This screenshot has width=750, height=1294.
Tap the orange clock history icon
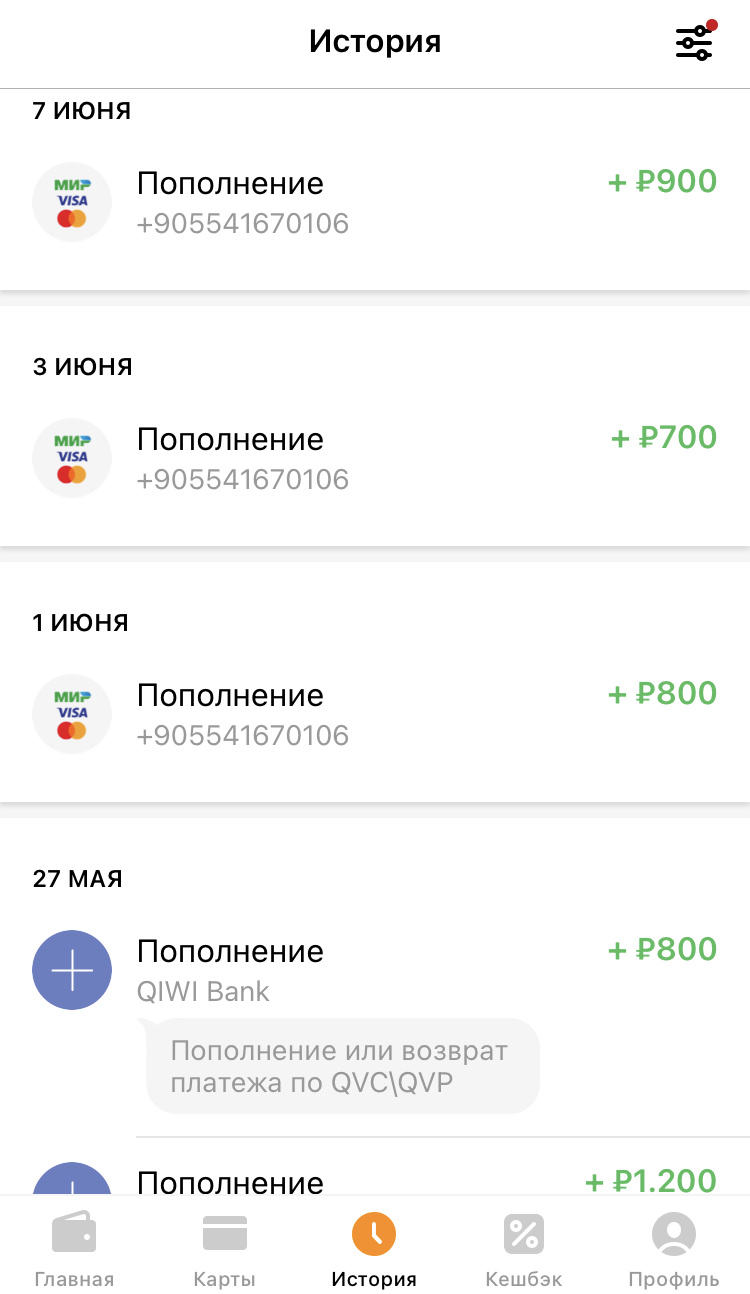click(374, 1234)
